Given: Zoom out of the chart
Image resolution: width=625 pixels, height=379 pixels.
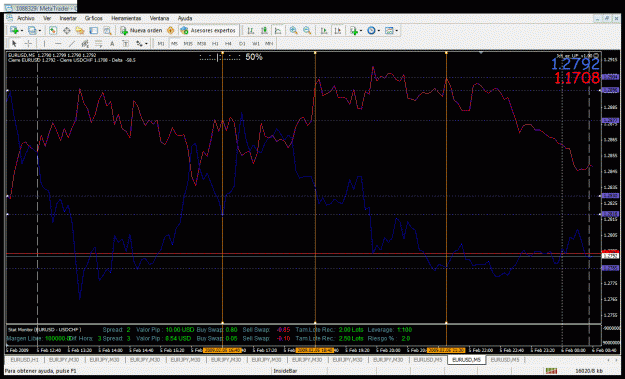Looking at the screenshot, I should click(x=307, y=31).
